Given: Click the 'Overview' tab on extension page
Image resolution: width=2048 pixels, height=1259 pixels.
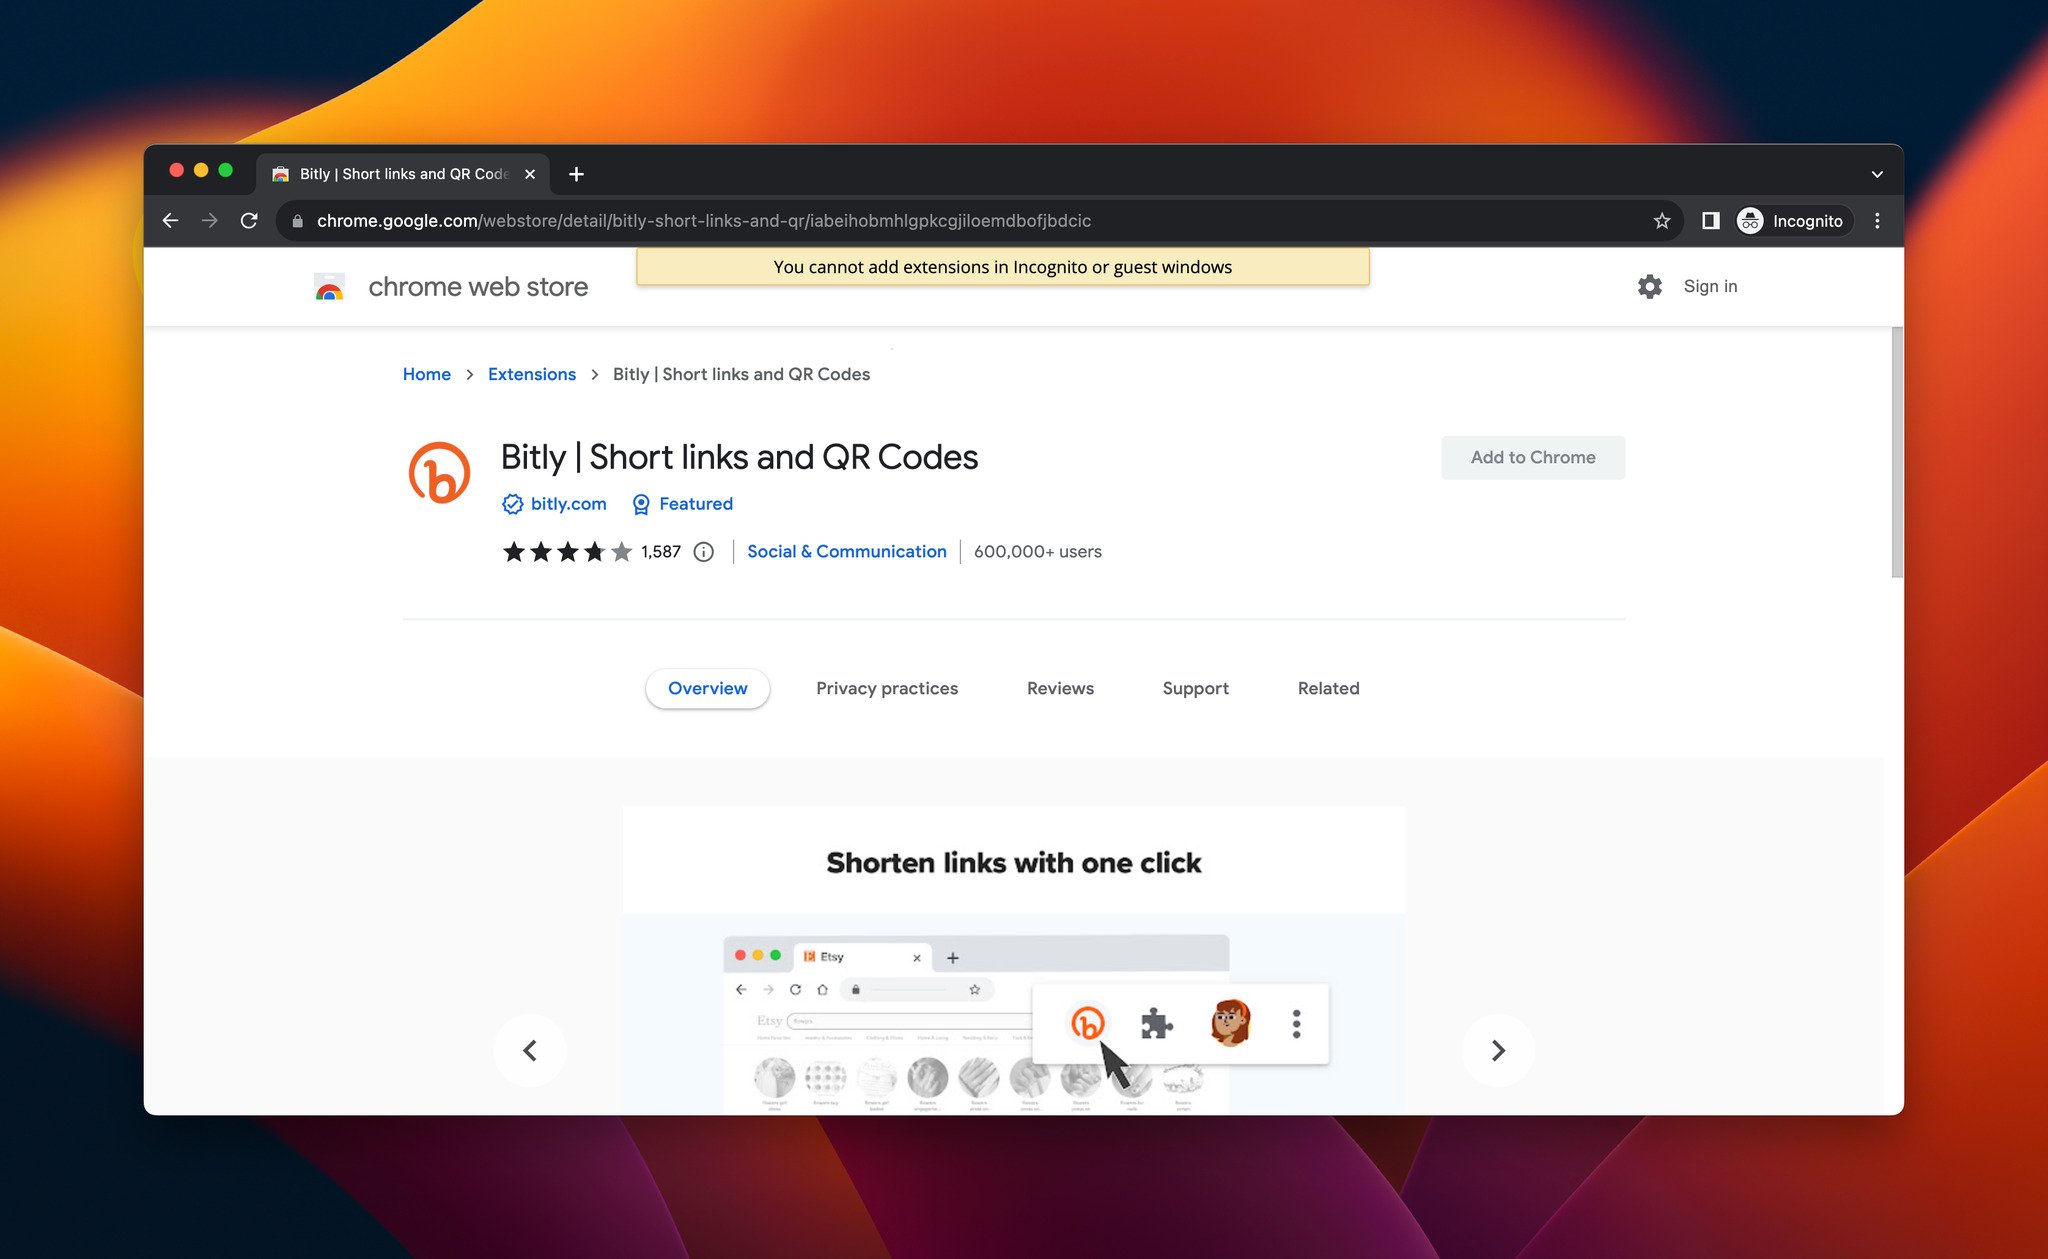Looking at the screenshot, I should pyautogui.click(x=707, y=687).
